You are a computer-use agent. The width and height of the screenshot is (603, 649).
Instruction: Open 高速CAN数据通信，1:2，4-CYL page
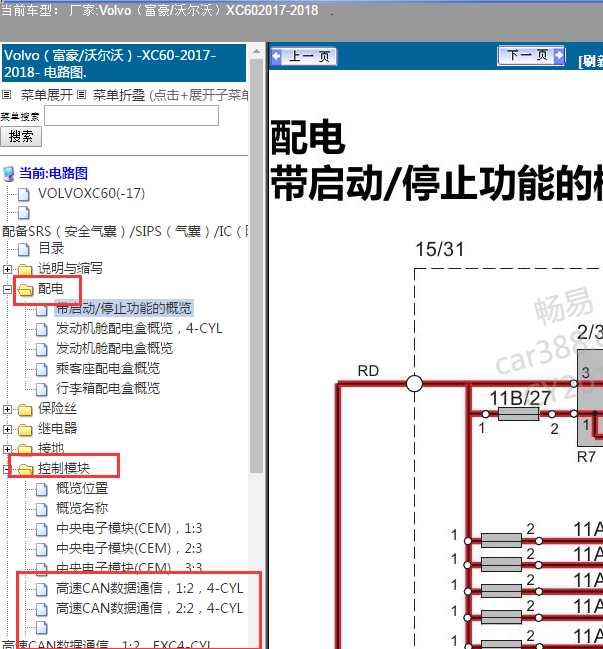point(150,588)
